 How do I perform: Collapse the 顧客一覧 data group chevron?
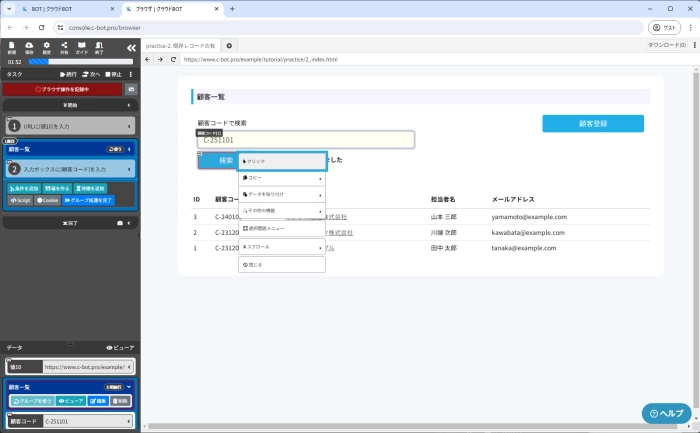click(x=128, y=386)
